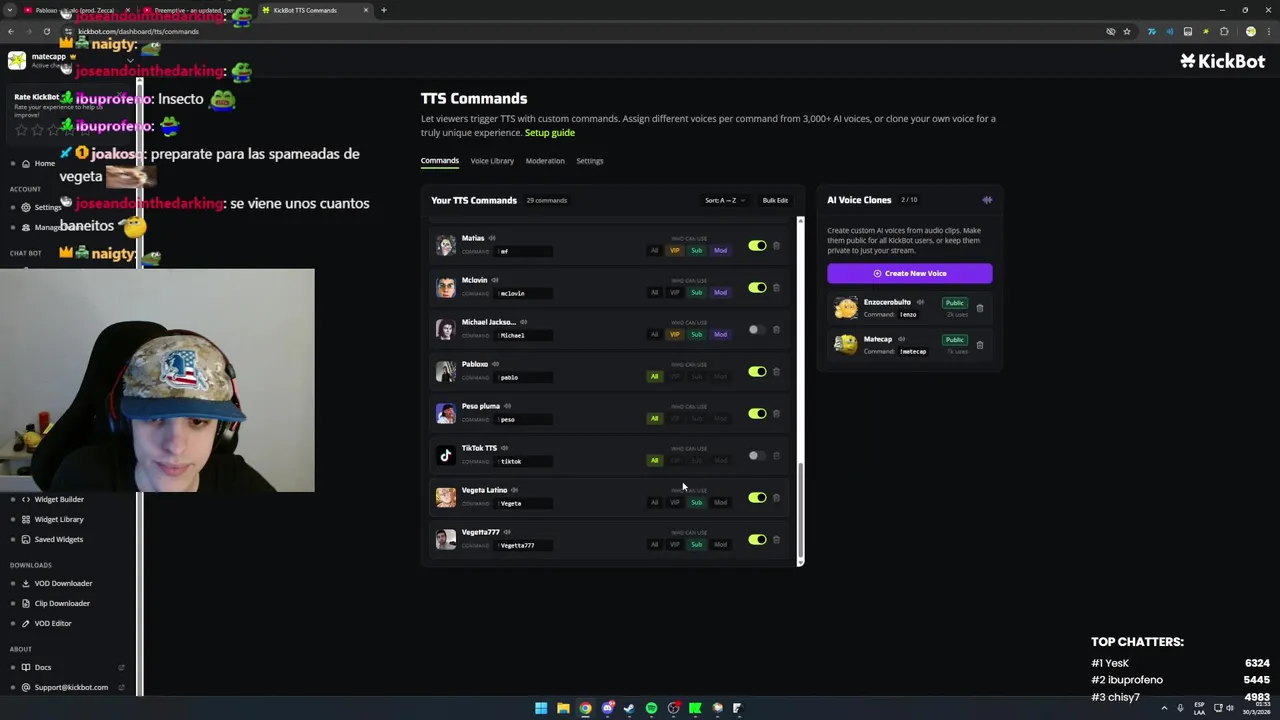This screenshot has height=720, width=1280.
Task: Open VOD Downloader in sidebar
Action: 63,583
